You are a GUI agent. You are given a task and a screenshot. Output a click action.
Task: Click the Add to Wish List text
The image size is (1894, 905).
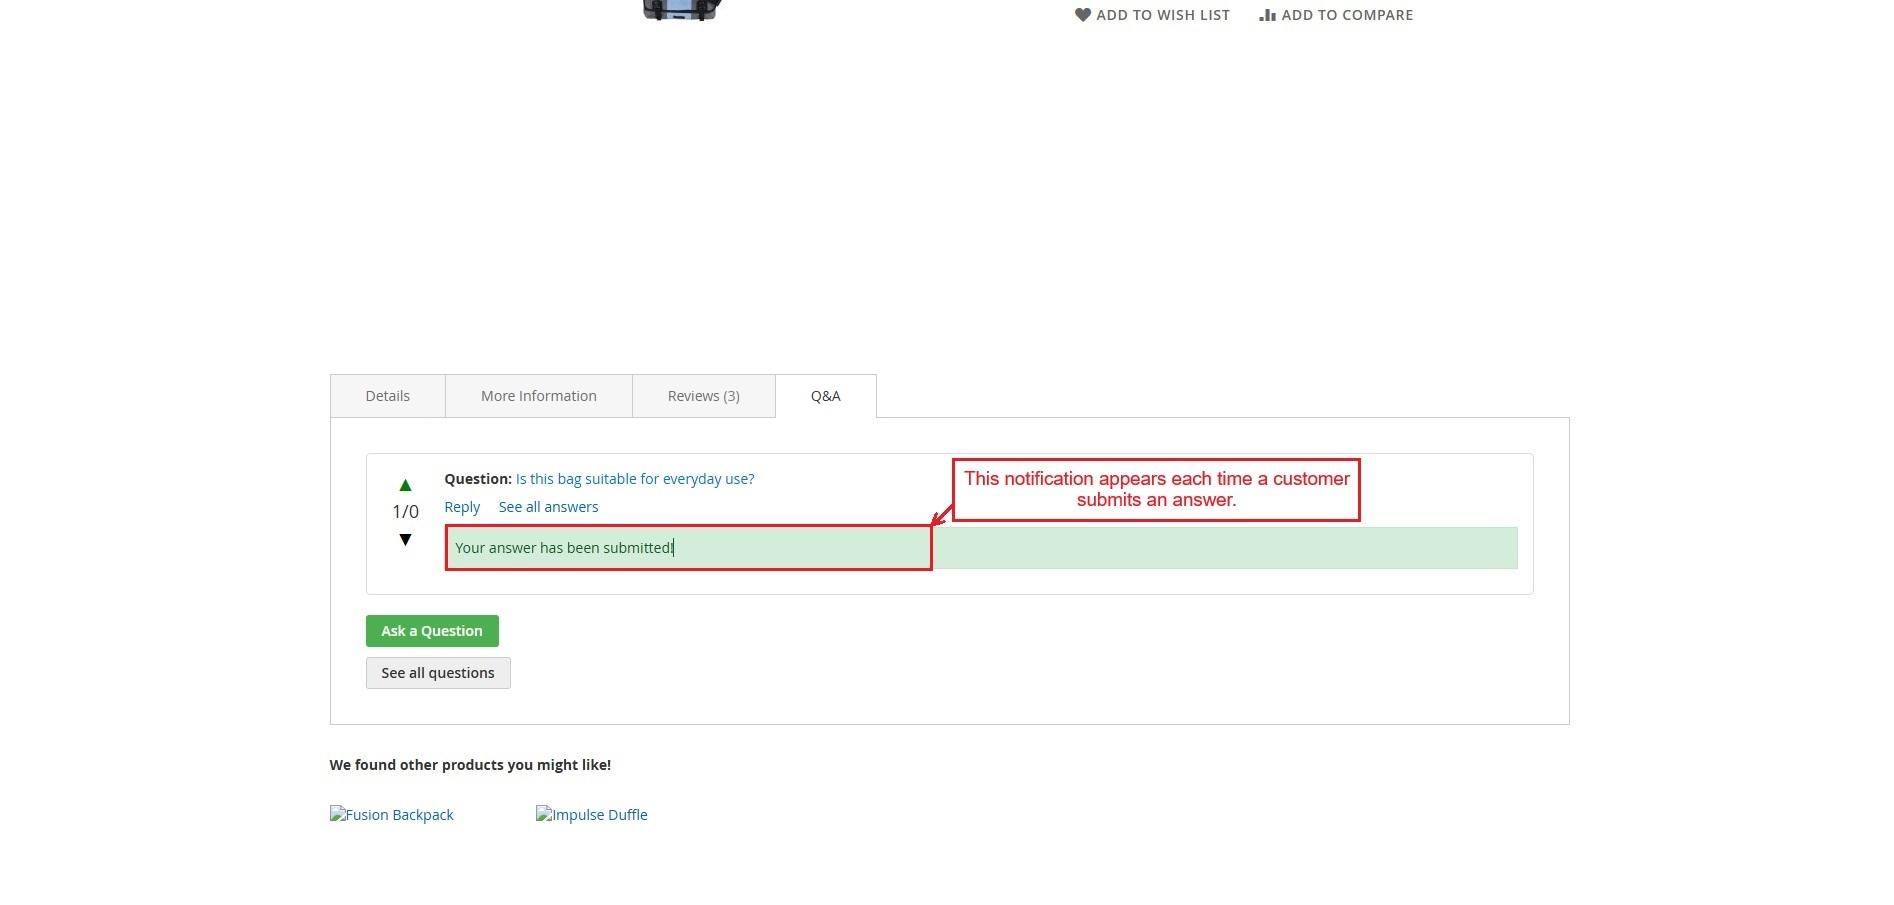pyautogui.click(x=1162, y=15)
